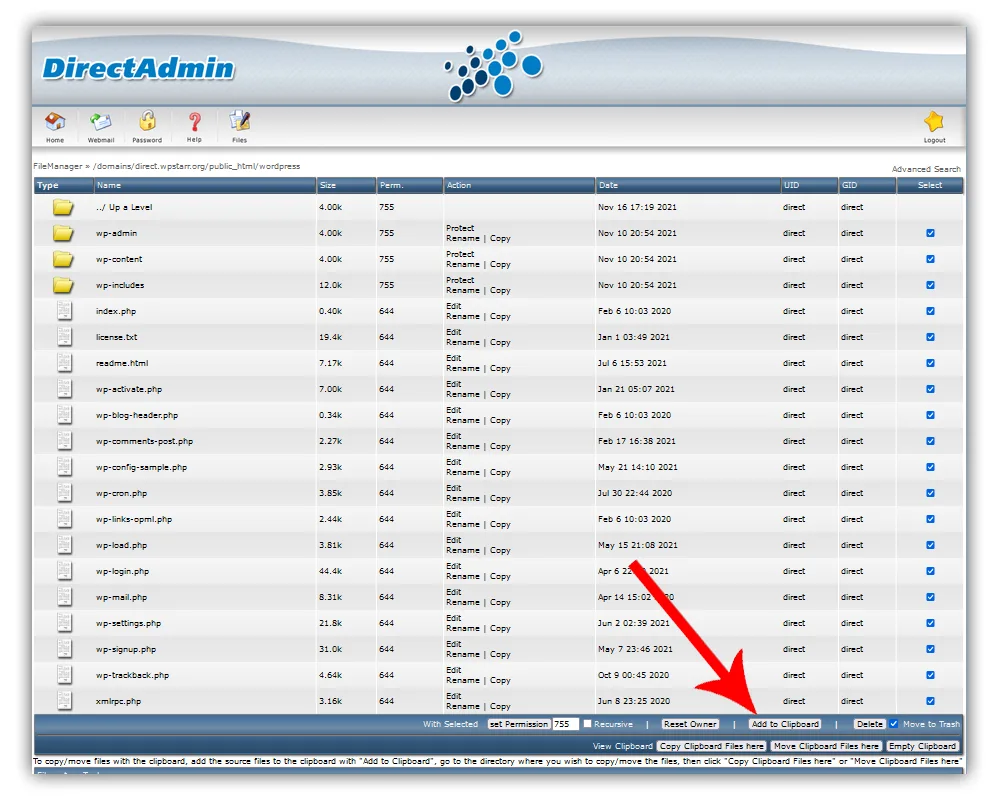Open the wp-trackback.php file name
This screenshot has height=800, width=1000.
[132, 675]
